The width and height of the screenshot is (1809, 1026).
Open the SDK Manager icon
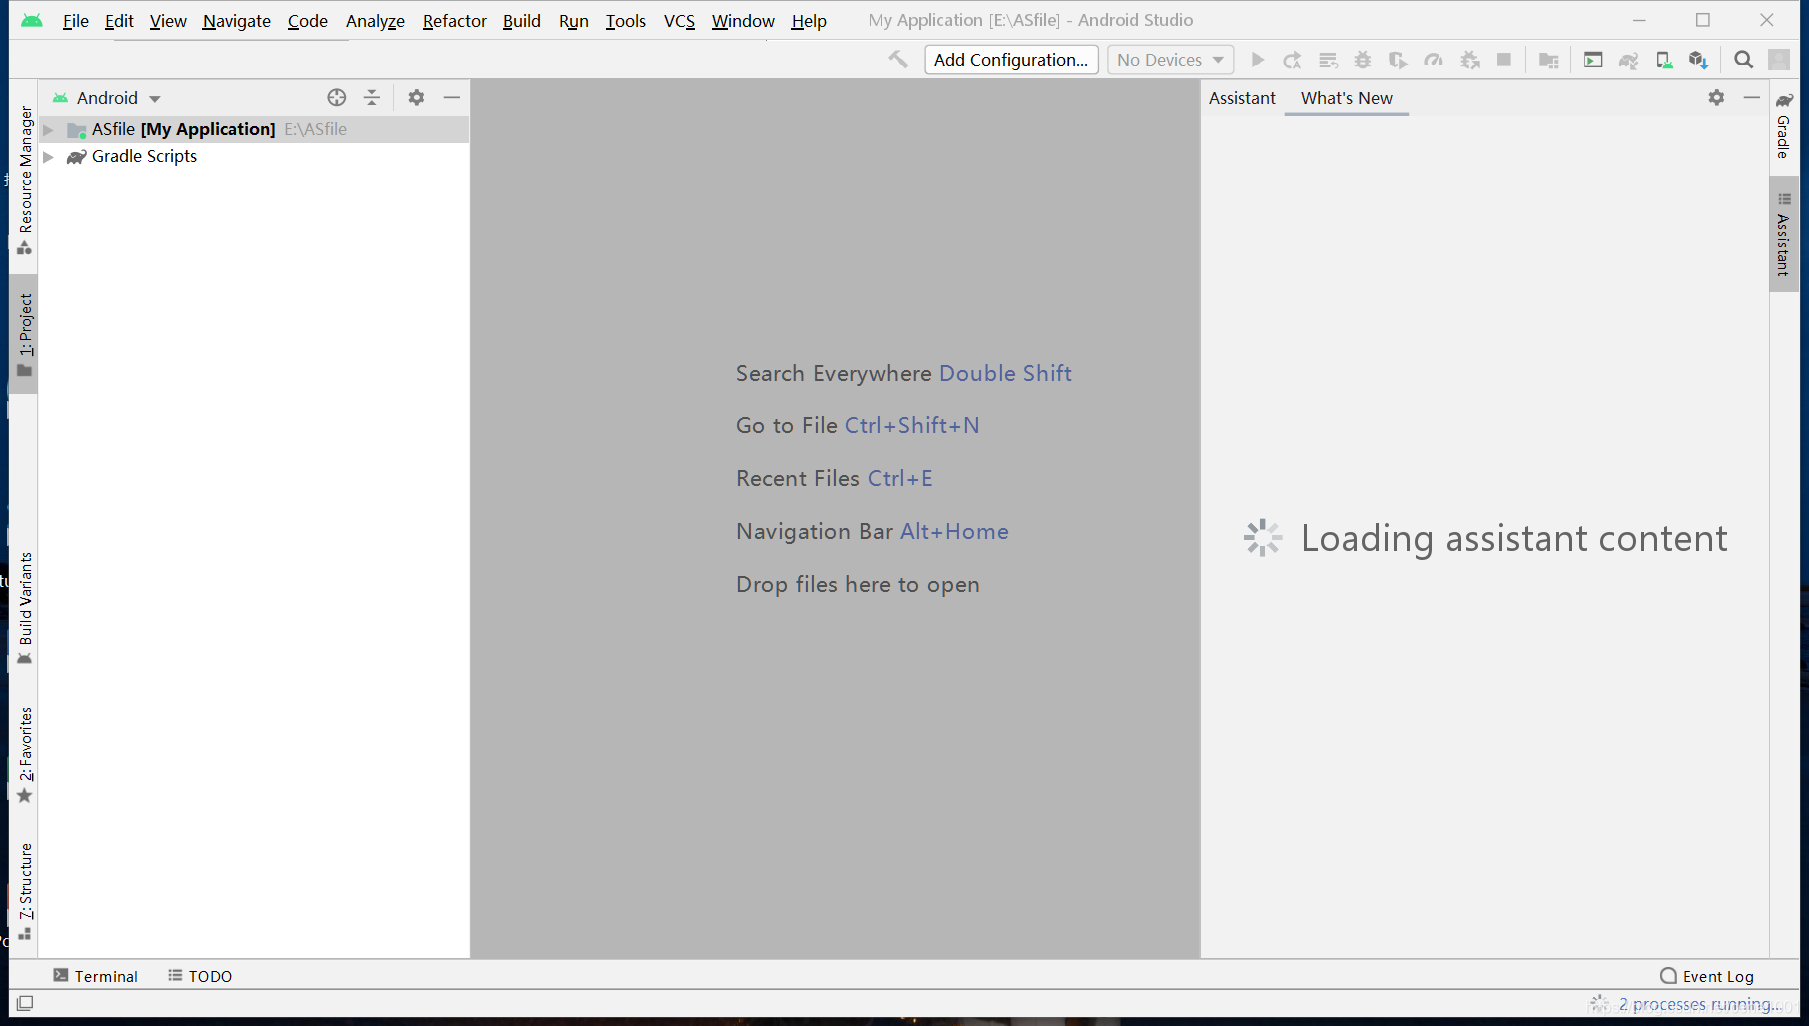coord(1698,60)
